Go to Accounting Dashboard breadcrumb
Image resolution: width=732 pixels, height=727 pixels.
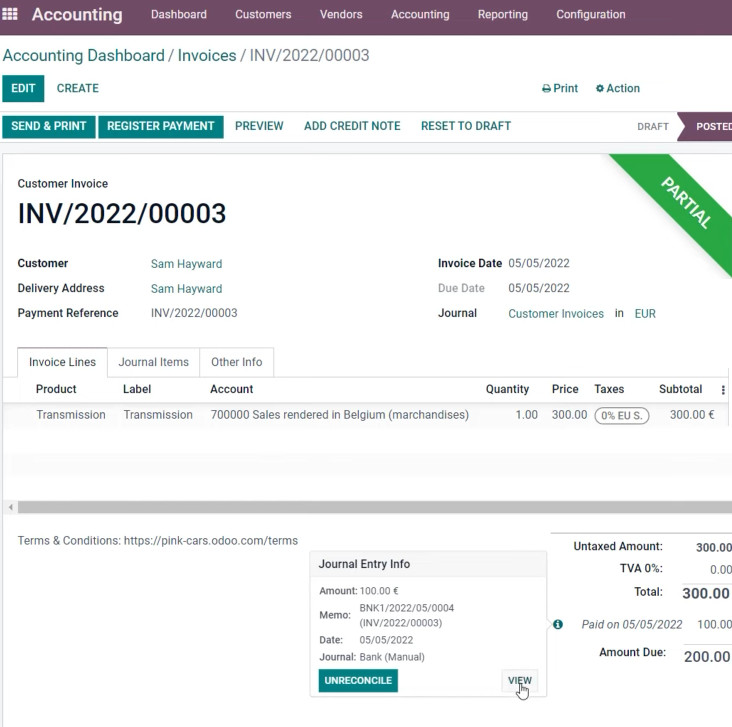coord(84,56)
